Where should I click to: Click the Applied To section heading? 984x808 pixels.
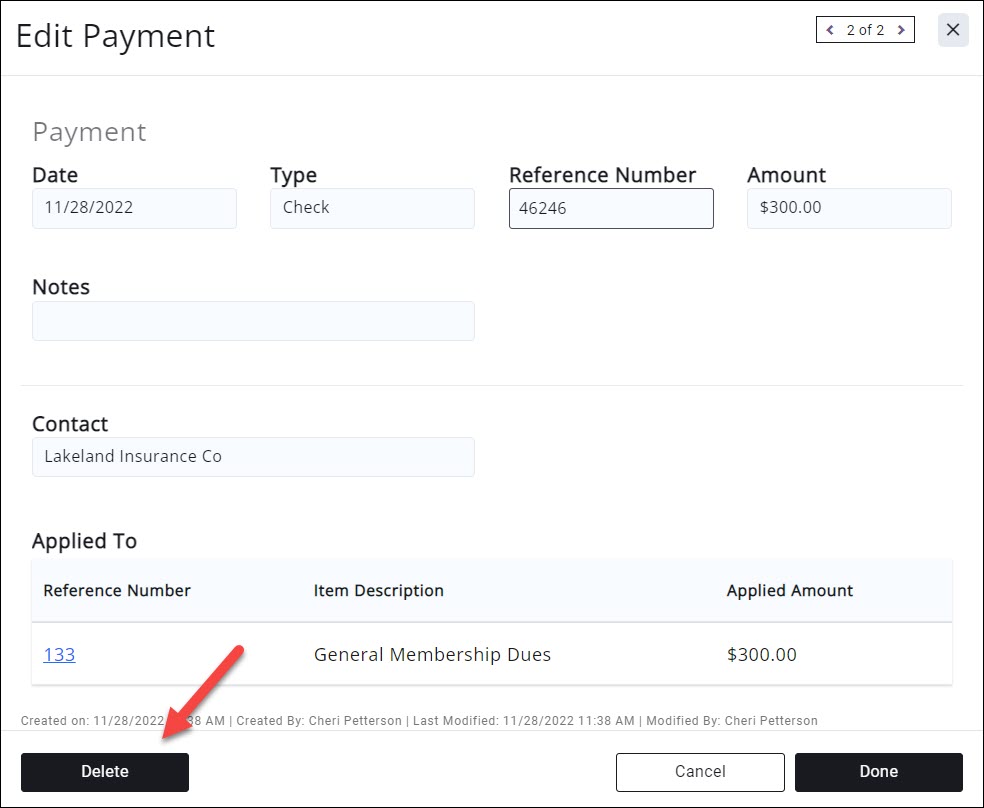coord(85,541)
